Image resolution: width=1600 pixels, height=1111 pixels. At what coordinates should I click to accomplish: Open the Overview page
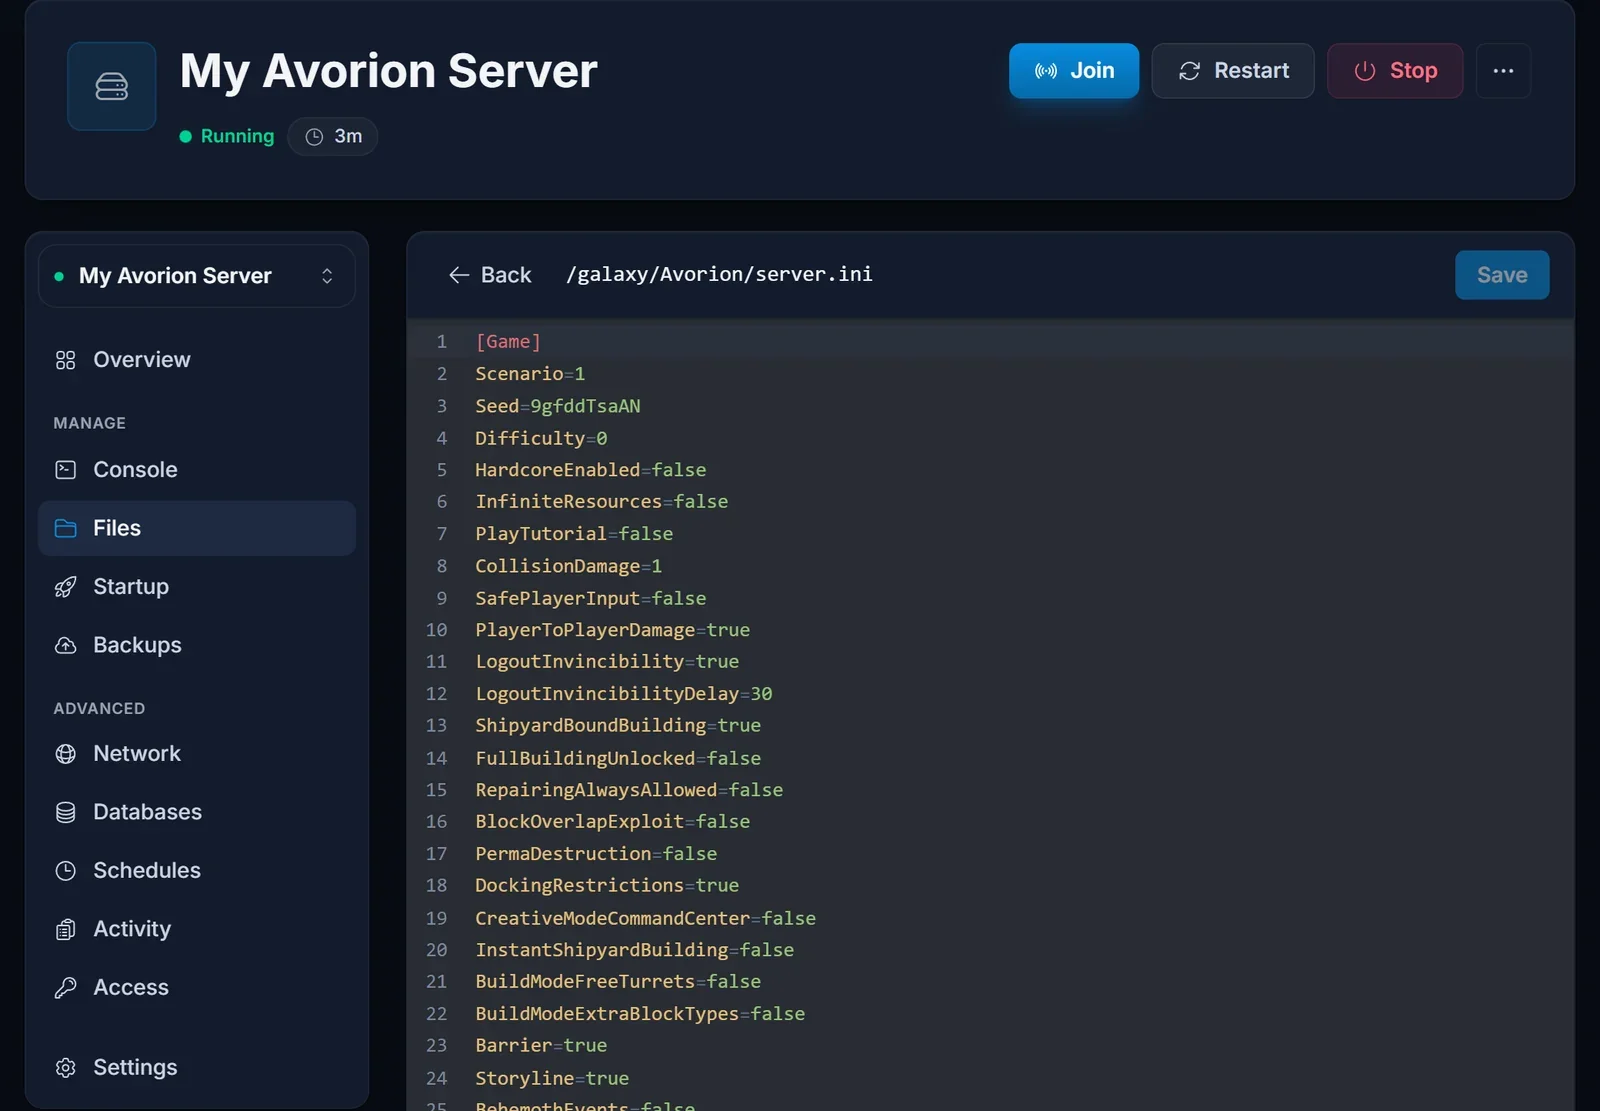point(197,360)
